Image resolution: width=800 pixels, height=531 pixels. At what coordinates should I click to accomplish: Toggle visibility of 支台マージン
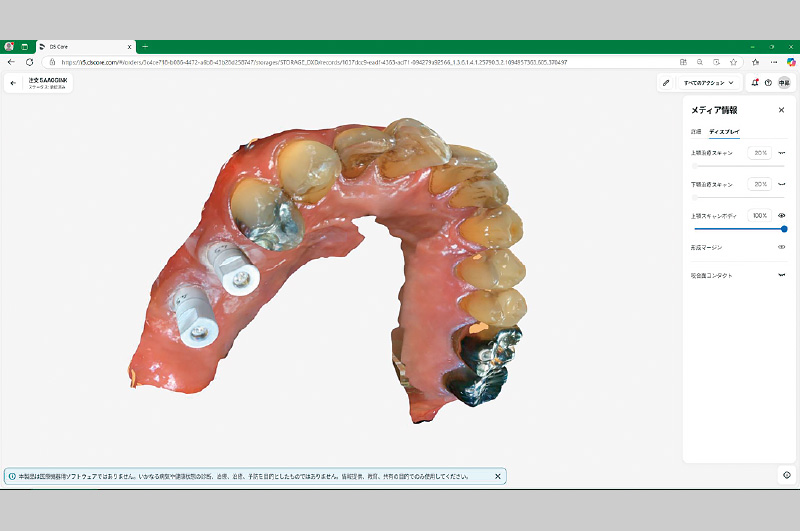tap(782, 247)
